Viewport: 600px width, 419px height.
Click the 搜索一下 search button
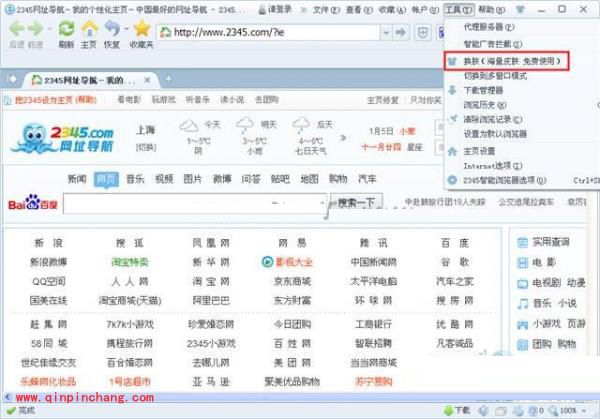(x=356, y=203)
